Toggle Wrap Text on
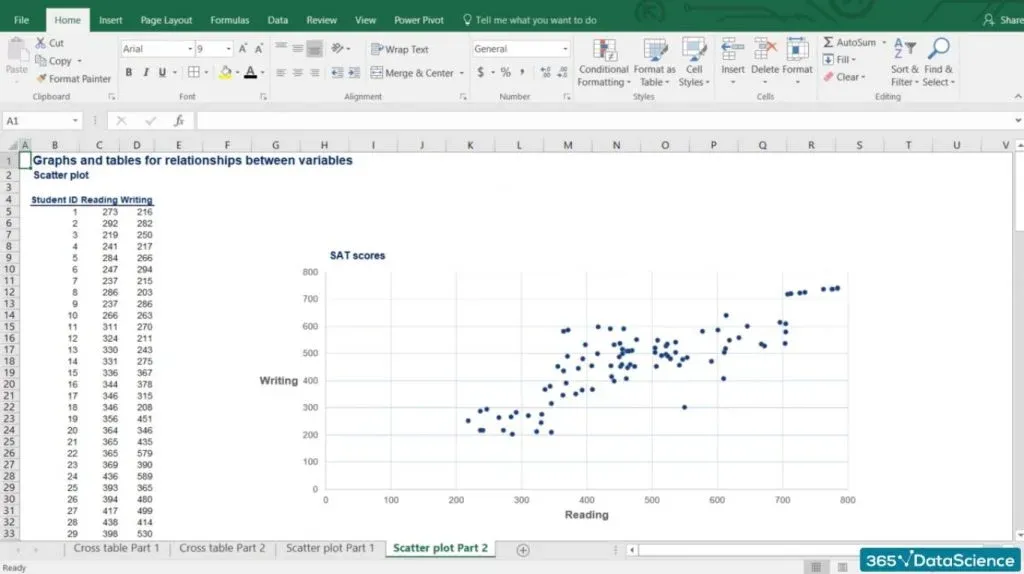This screenshot has width=1024, height=574. click(x=399, y=49)
